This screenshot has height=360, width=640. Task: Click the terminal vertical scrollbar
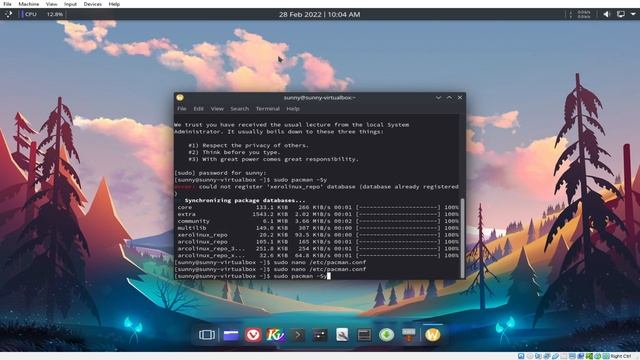(x=462, y=238)
